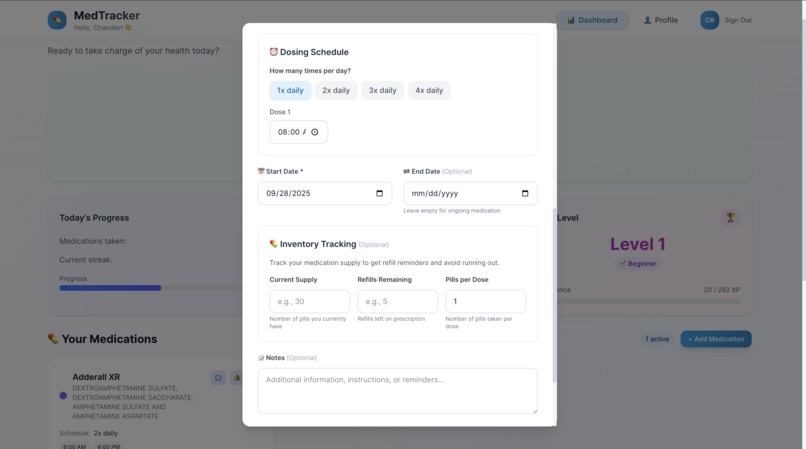Click the 'How many times per day?' label
This screenshot has width=806, height=449.
click(x=310, y=71)
